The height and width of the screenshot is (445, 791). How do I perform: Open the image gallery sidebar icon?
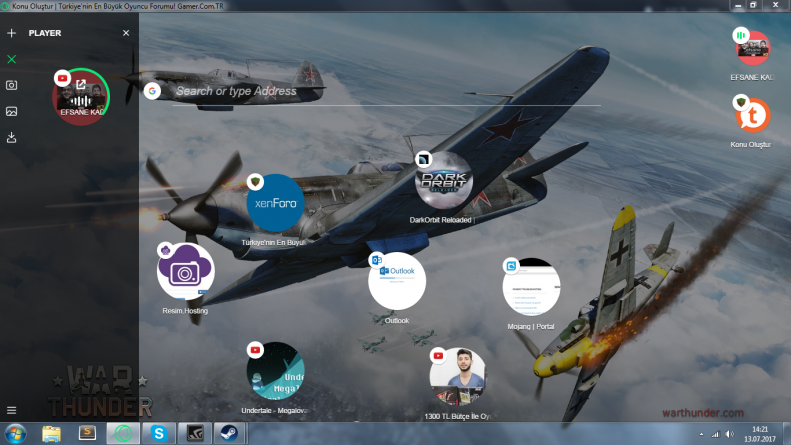12,112
